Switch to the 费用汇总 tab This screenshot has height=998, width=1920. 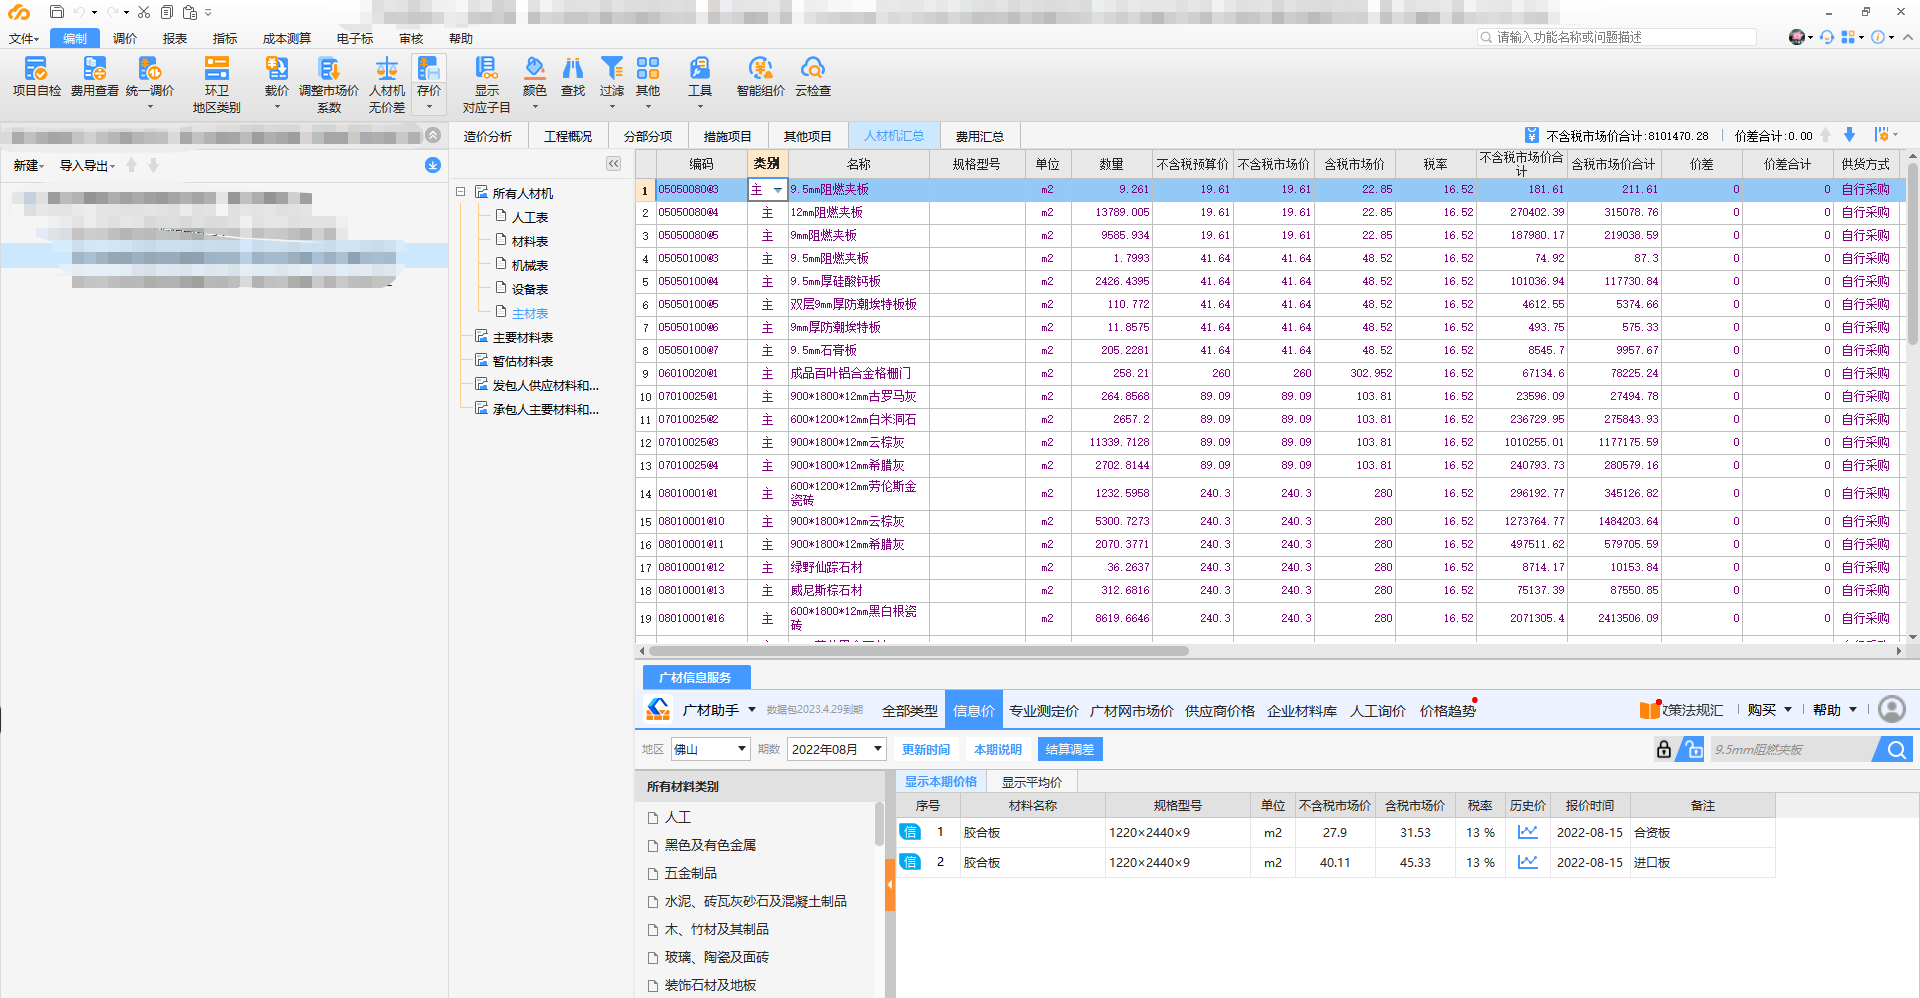click(979, 136)
